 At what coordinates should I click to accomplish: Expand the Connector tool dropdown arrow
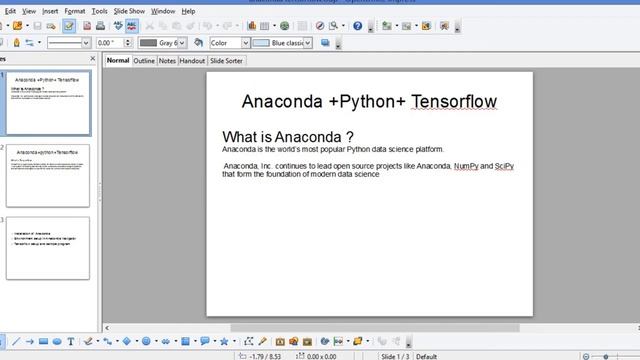(x=117, y=341)
